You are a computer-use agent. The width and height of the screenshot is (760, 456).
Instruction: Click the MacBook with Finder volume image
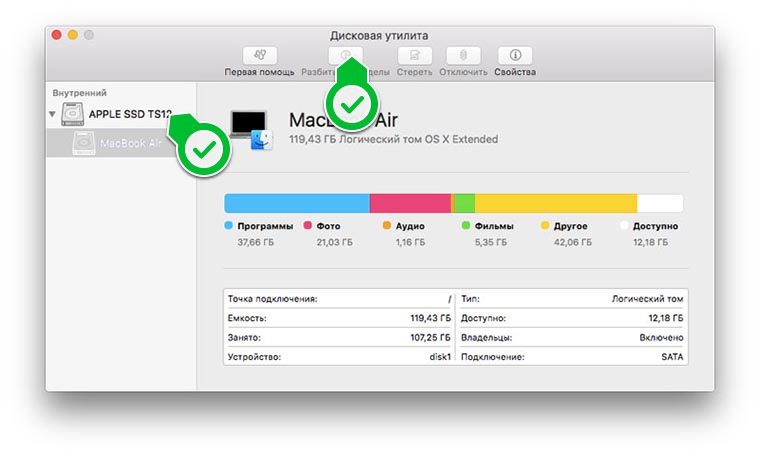pyautogui.click(x=252, y=130)
